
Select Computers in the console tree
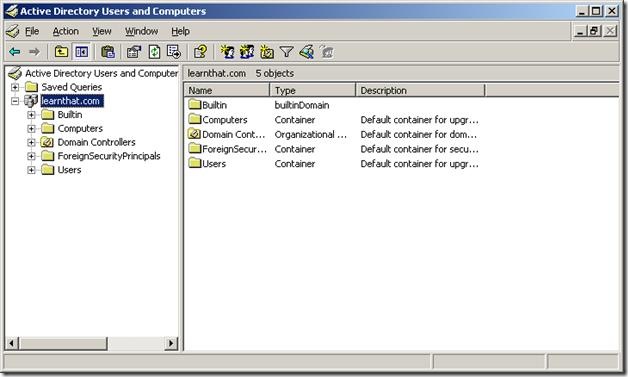[x=80, y=129]
